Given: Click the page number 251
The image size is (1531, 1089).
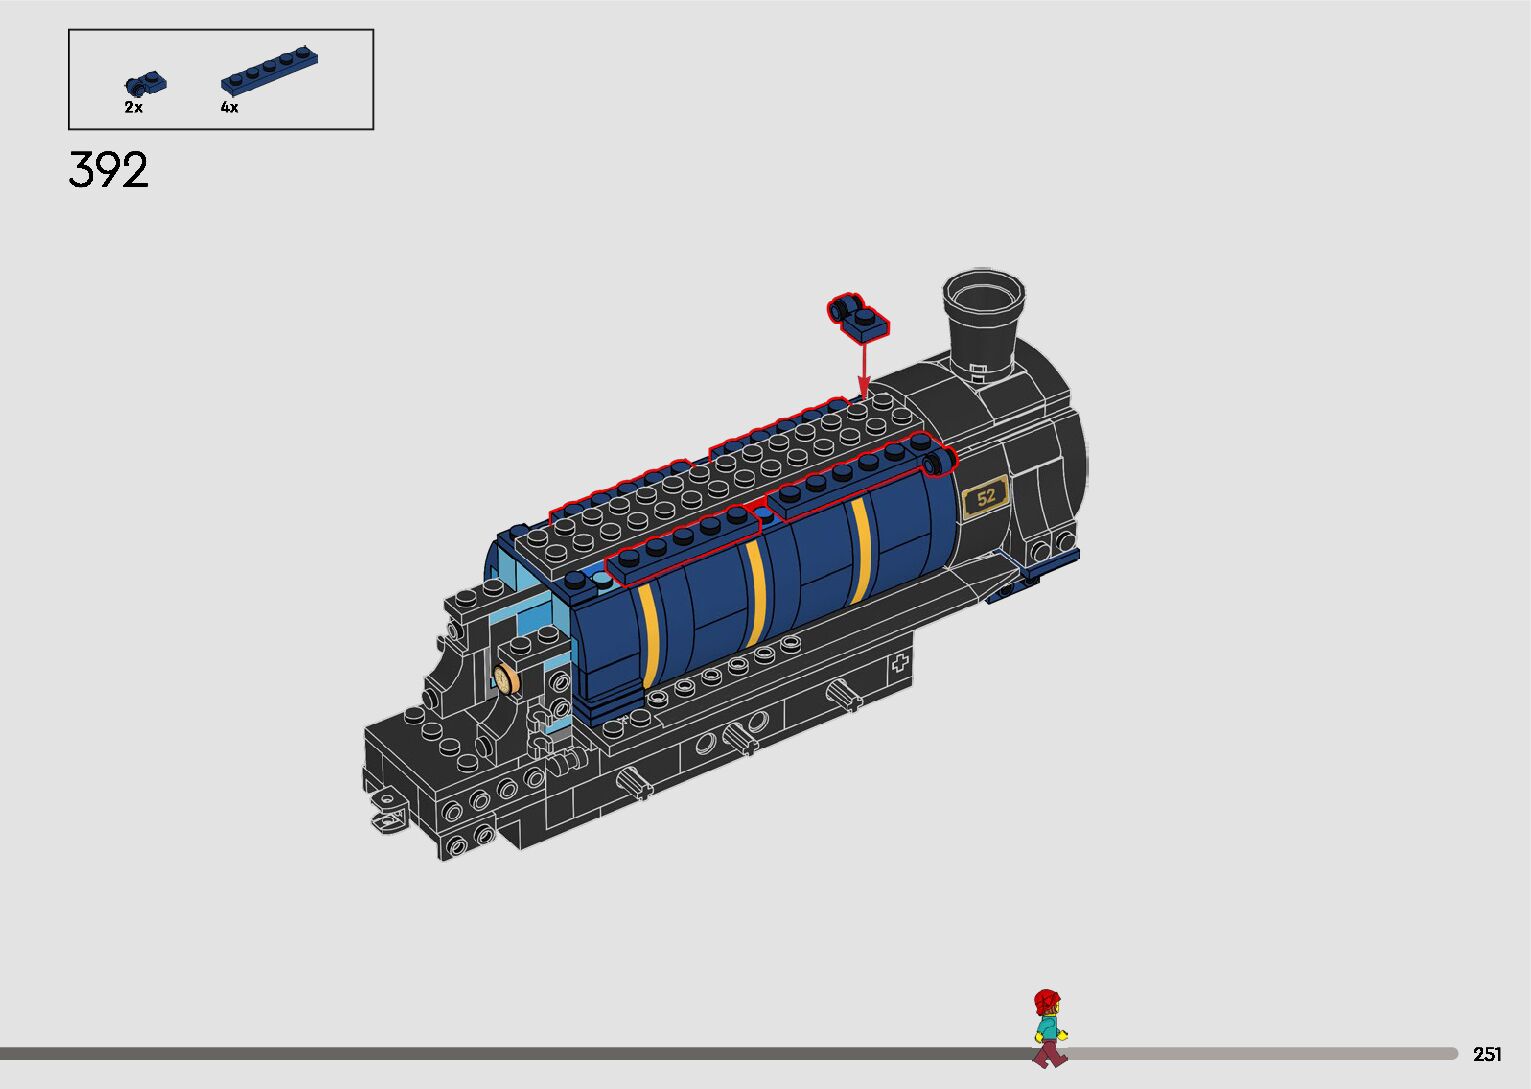Looking at the screenshot, I should click(1486, 1054).
